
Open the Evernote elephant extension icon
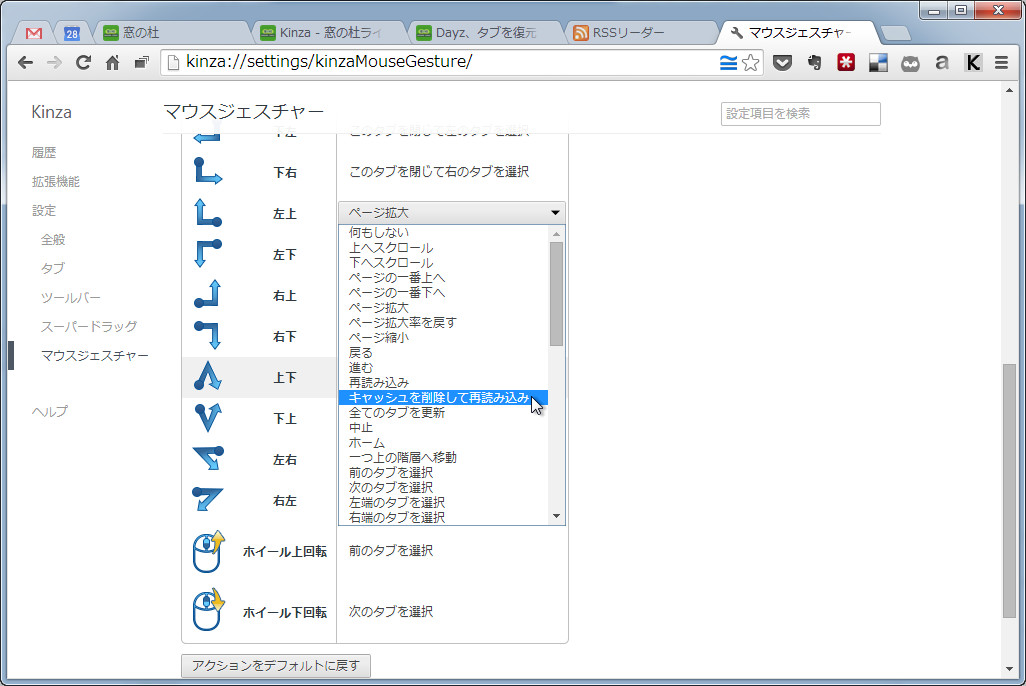[815, 63]
